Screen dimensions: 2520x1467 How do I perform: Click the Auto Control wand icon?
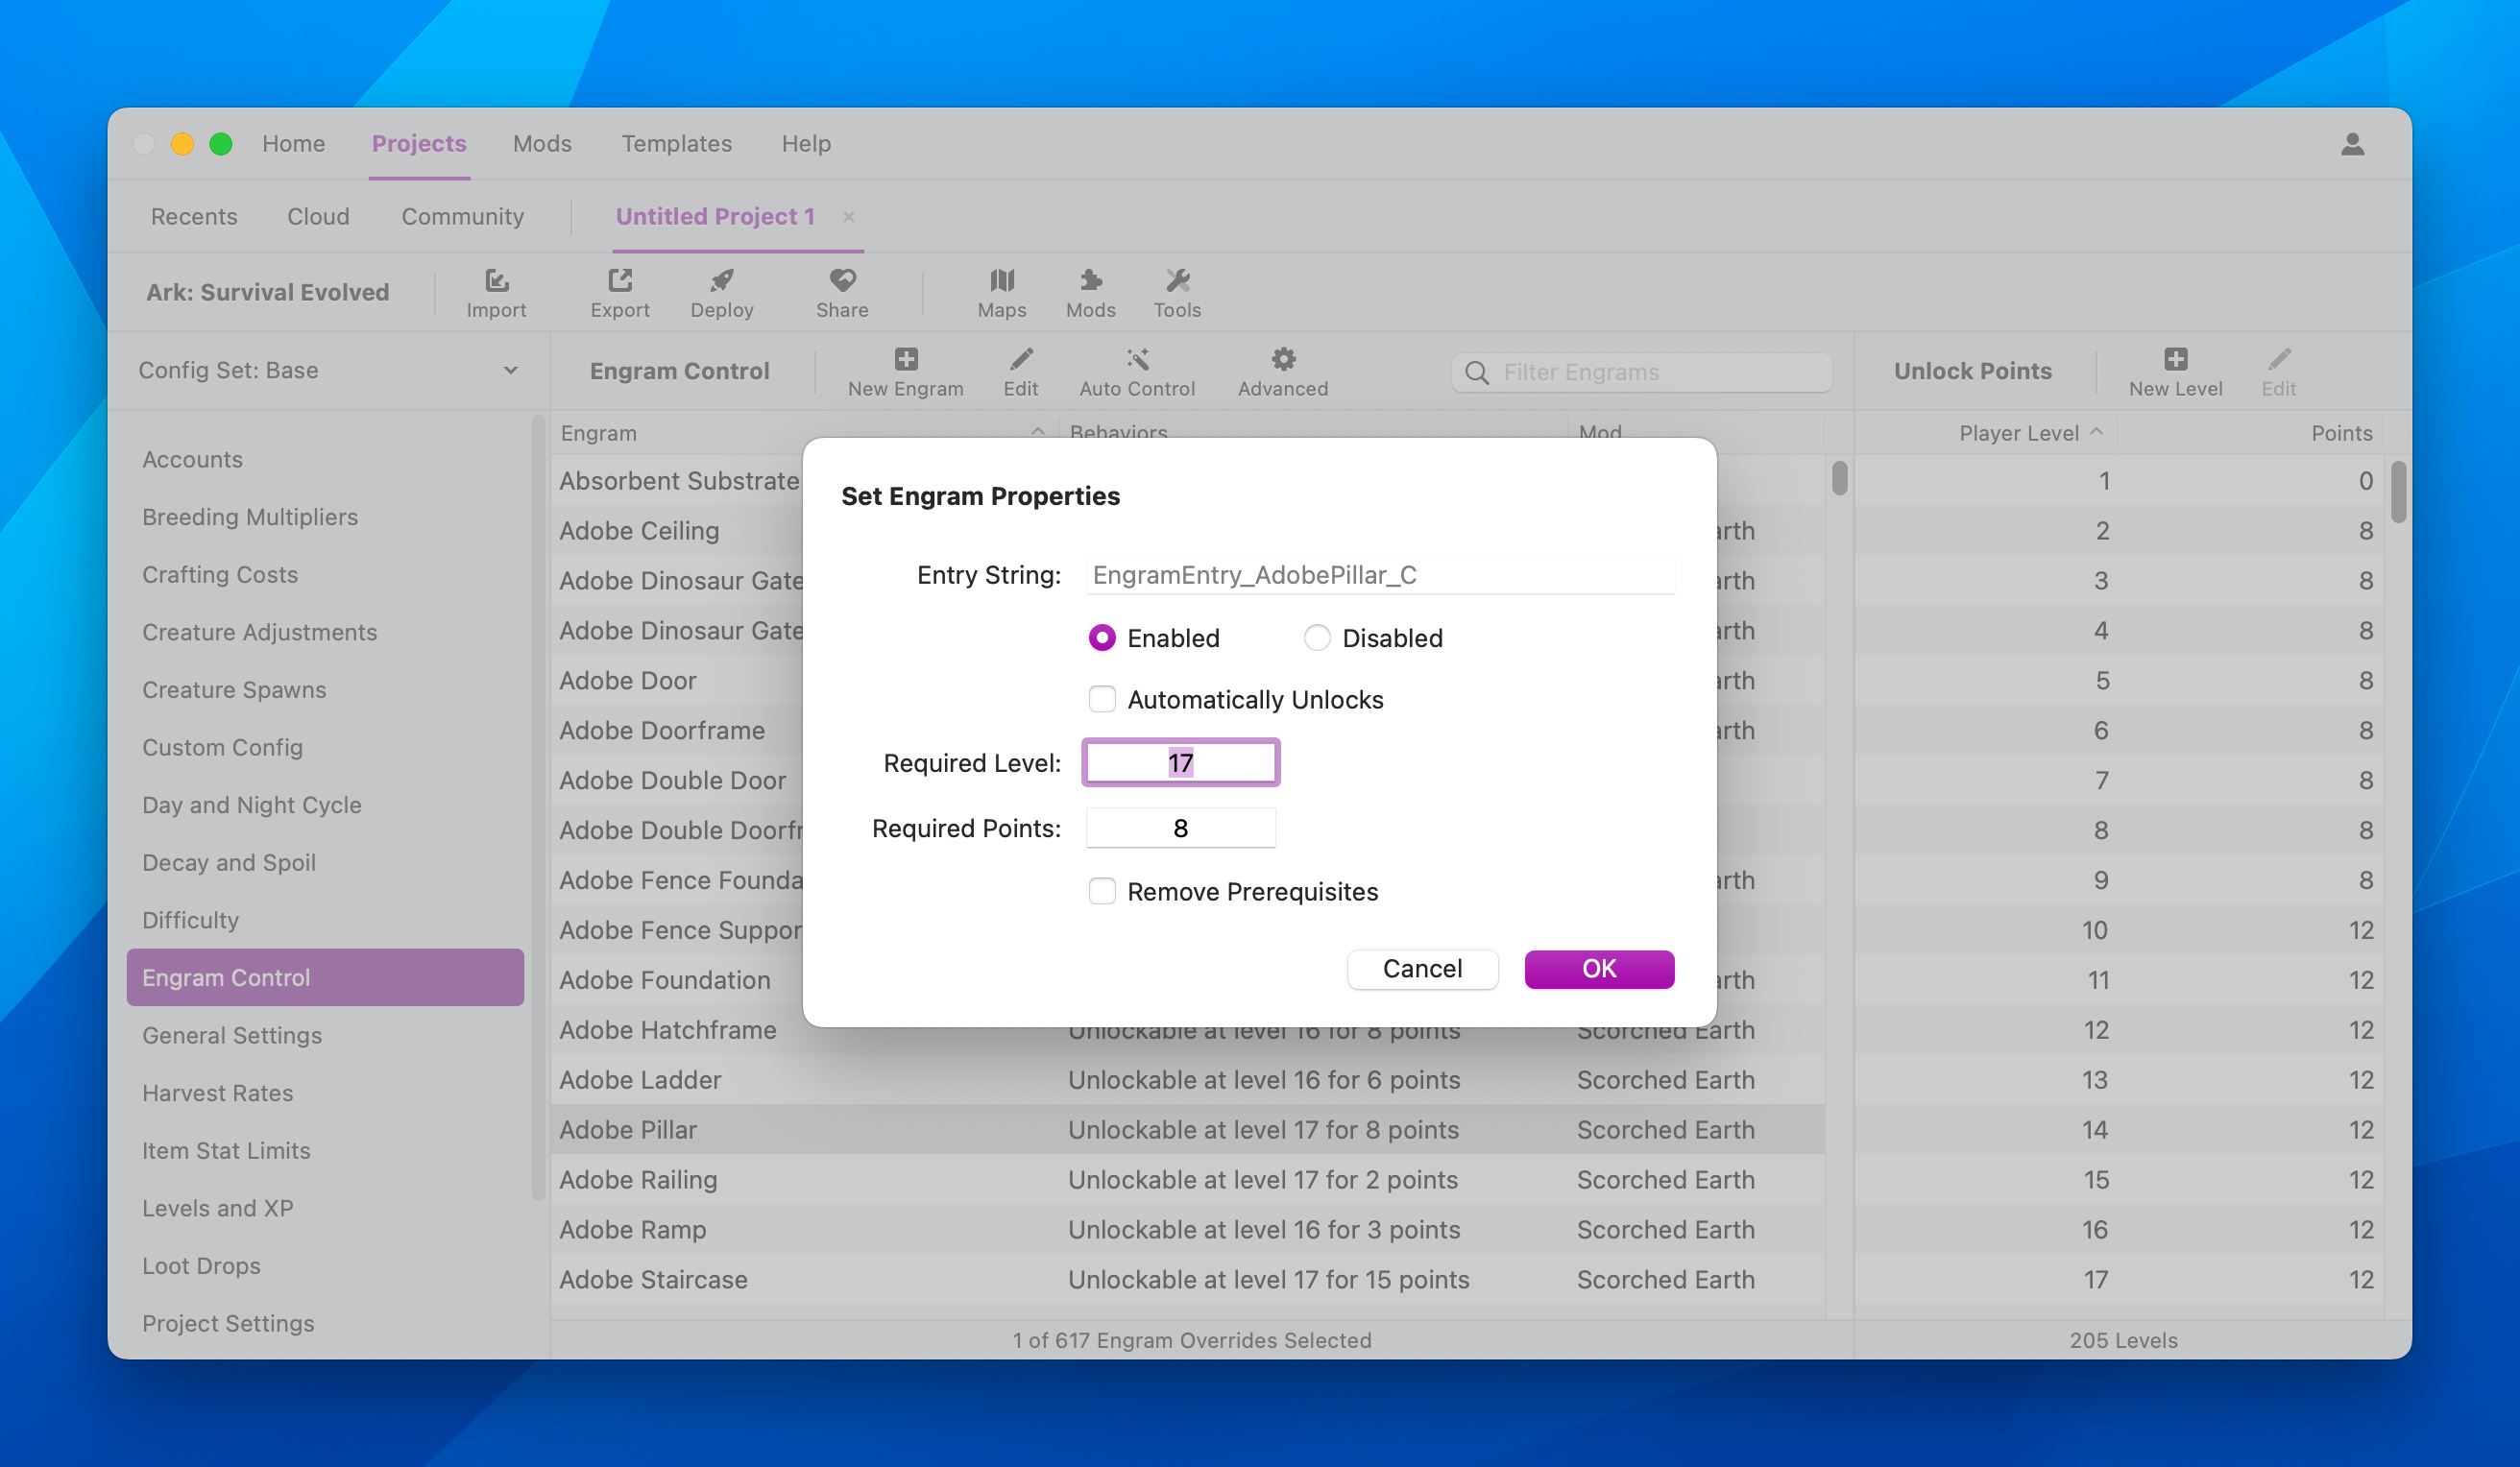coord(1137,359)
